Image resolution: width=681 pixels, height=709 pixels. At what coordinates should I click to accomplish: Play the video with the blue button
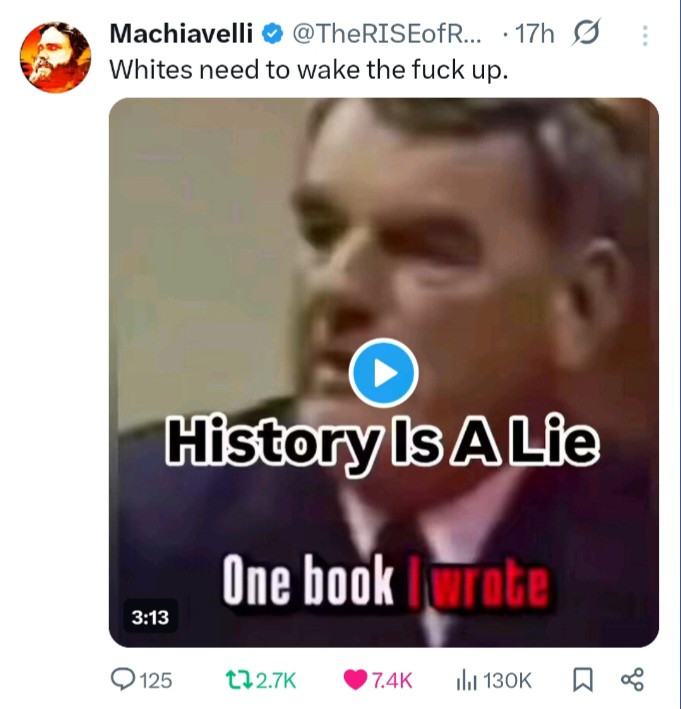pos(383,373)
